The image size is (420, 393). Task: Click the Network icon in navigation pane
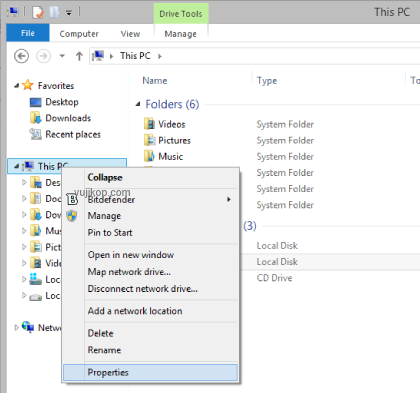(28, 327)
